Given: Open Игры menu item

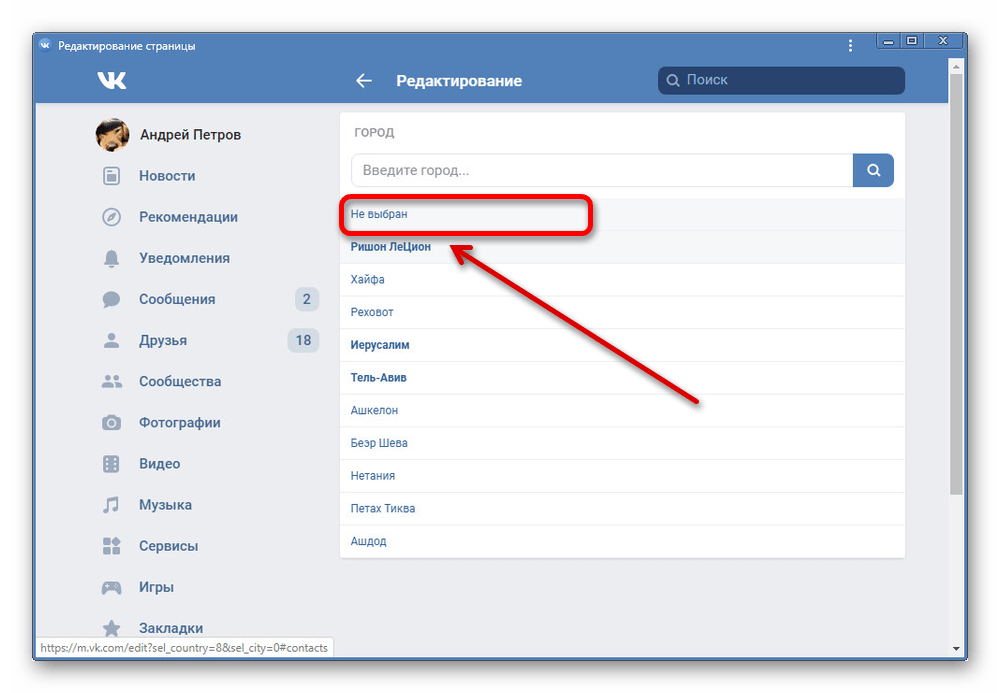Looking at the screenshot, I should (156, 587).
